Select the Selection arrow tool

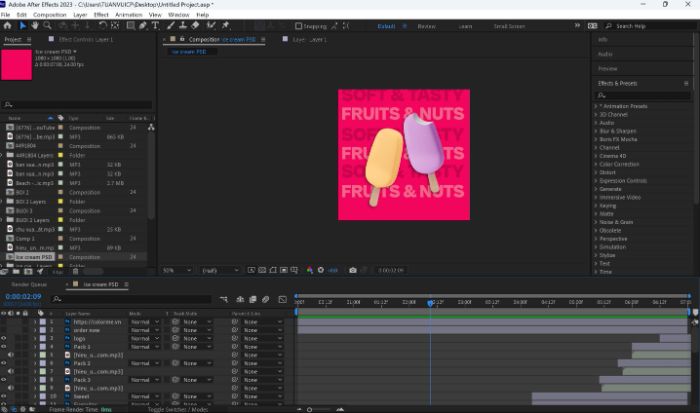click(x=22, y=26)
